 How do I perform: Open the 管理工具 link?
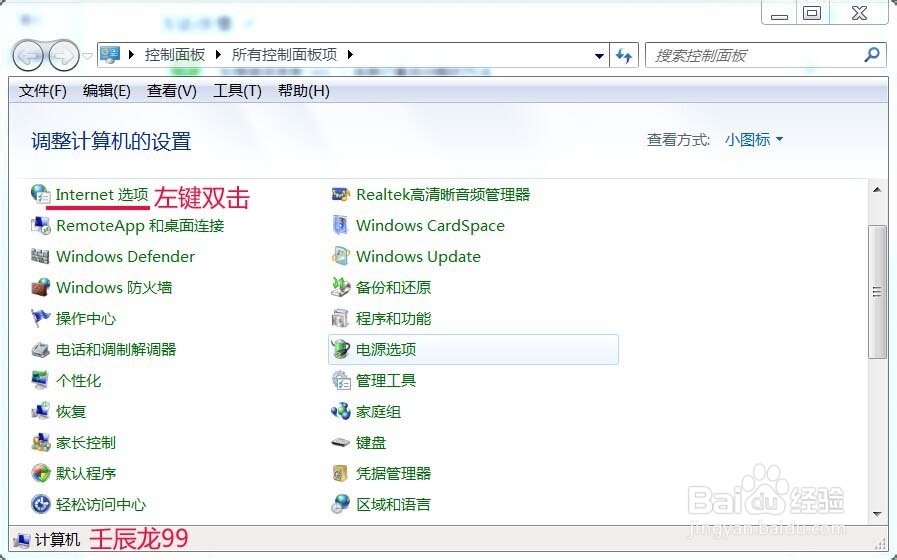coord(386,380)
